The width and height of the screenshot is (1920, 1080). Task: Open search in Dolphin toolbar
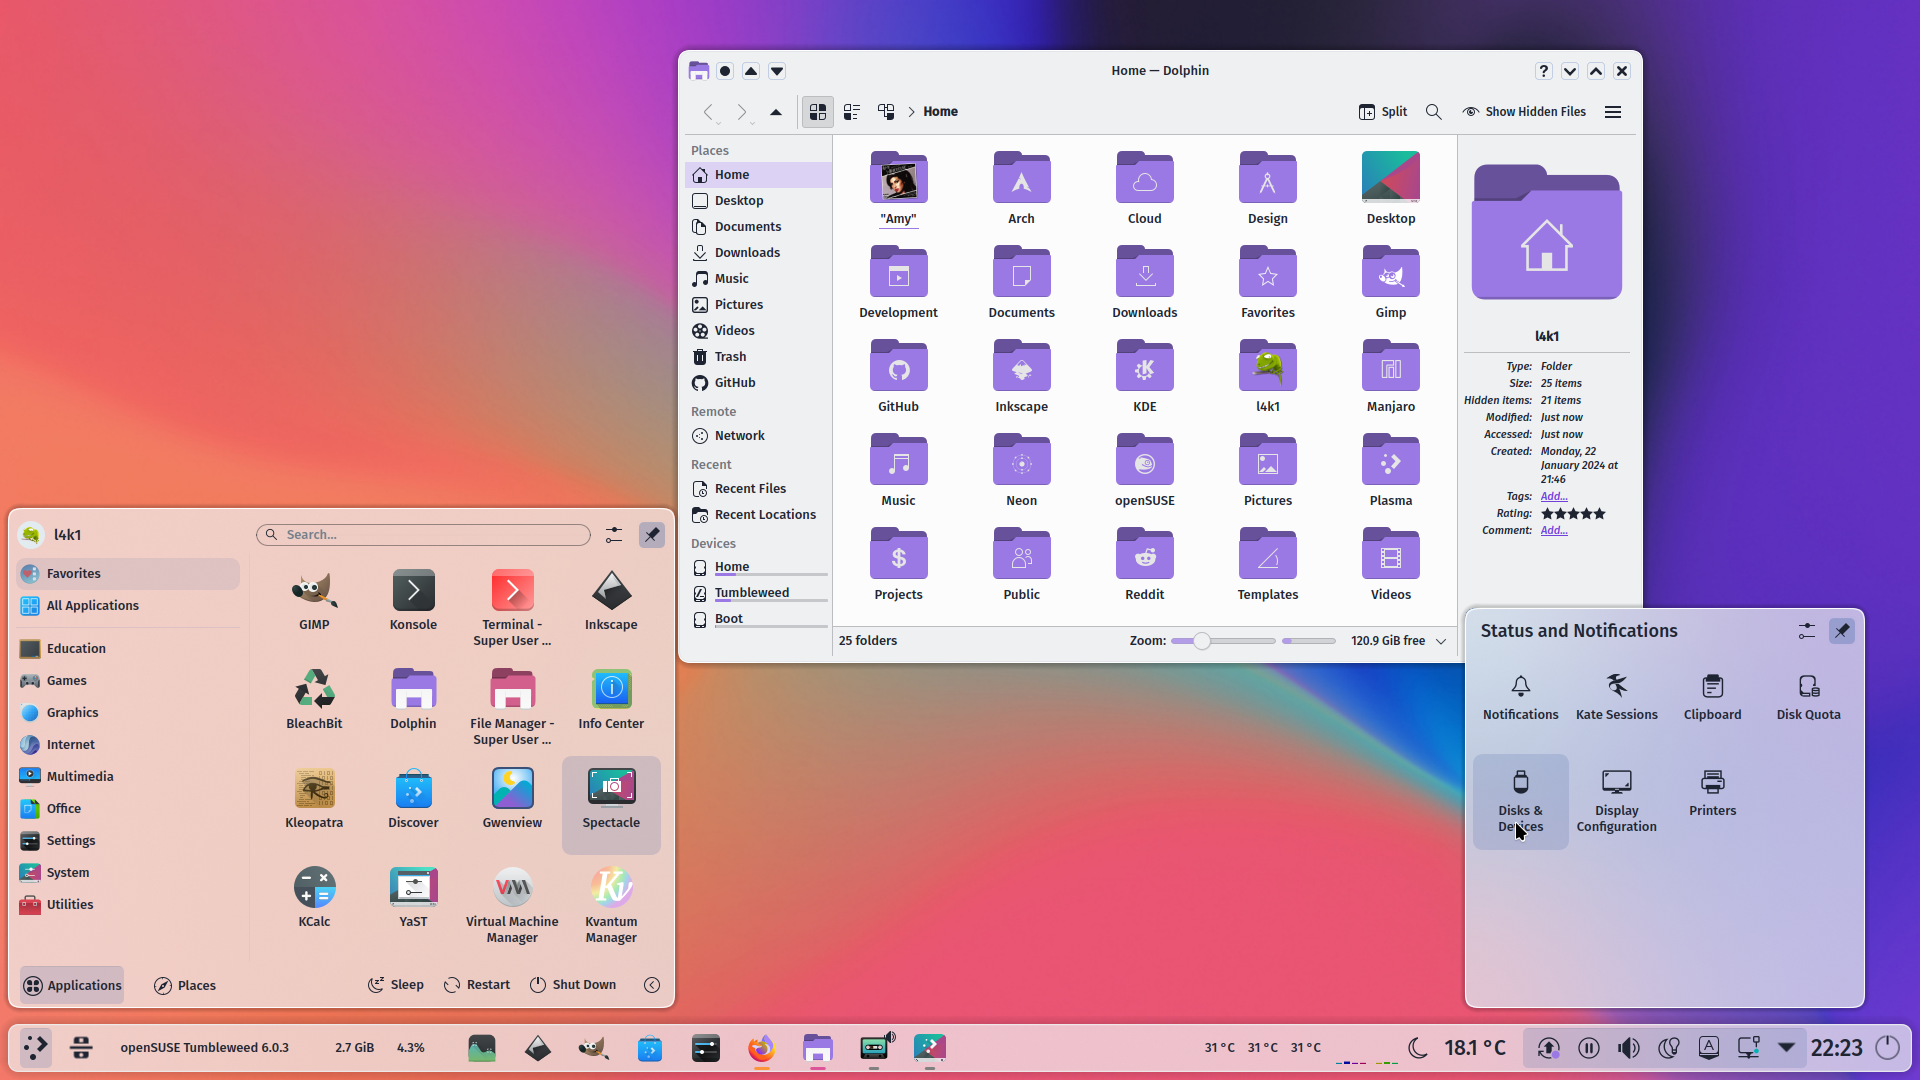tap(1433, 112)
